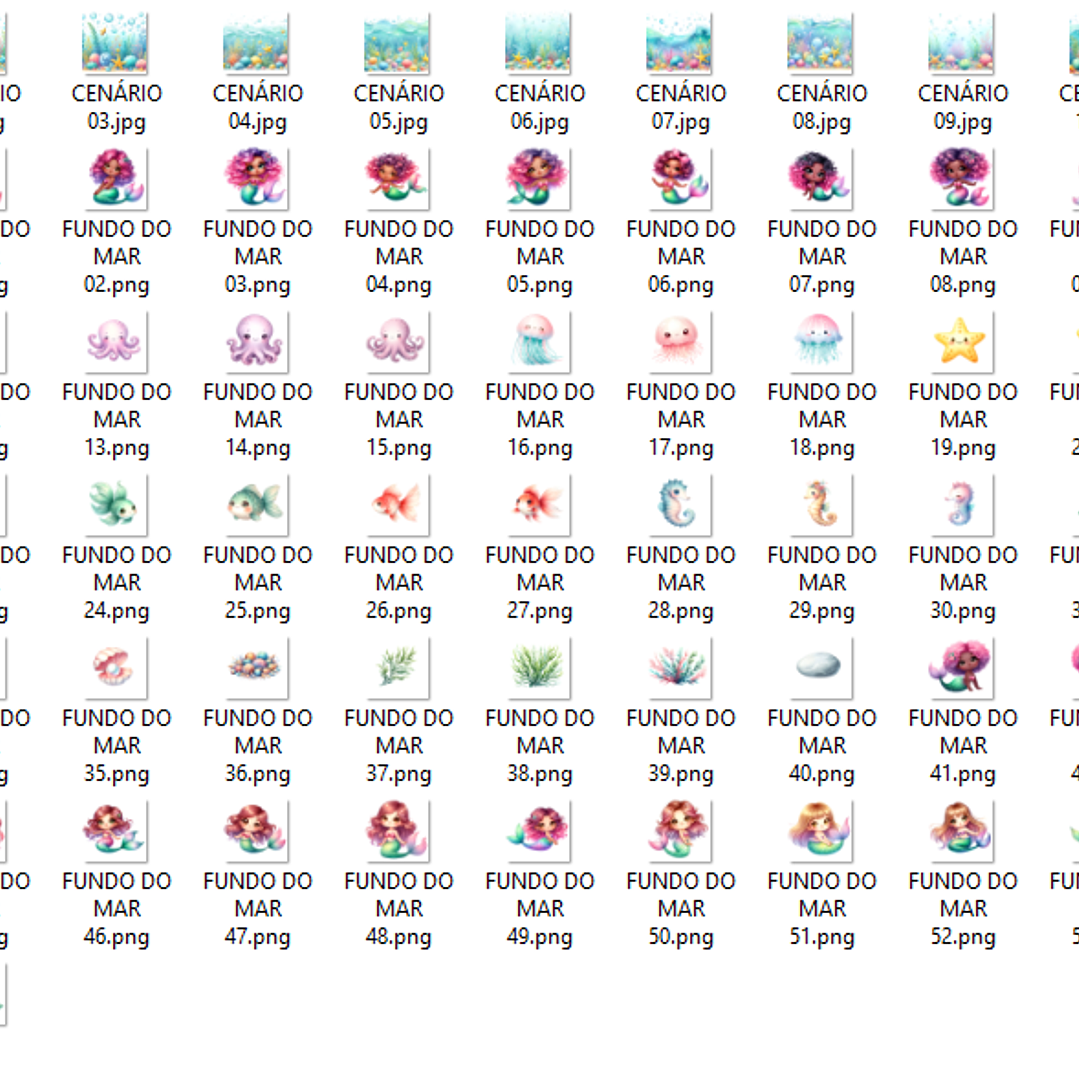Click the FUNDO DO MAR 07.png mermaid
Screen dimensions: 1079x1079
tap(821, 178)
